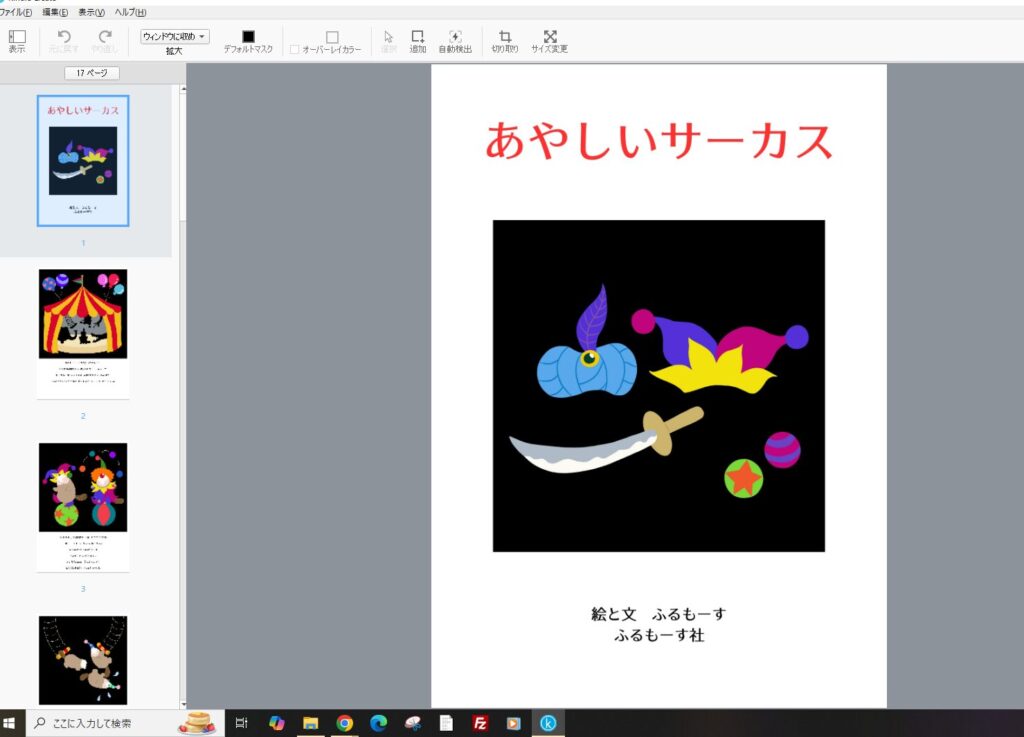This screenshot has height=737, width=1024.
Task: Click thumbnail panel scroll up arrow
Action: pos(183,88)
